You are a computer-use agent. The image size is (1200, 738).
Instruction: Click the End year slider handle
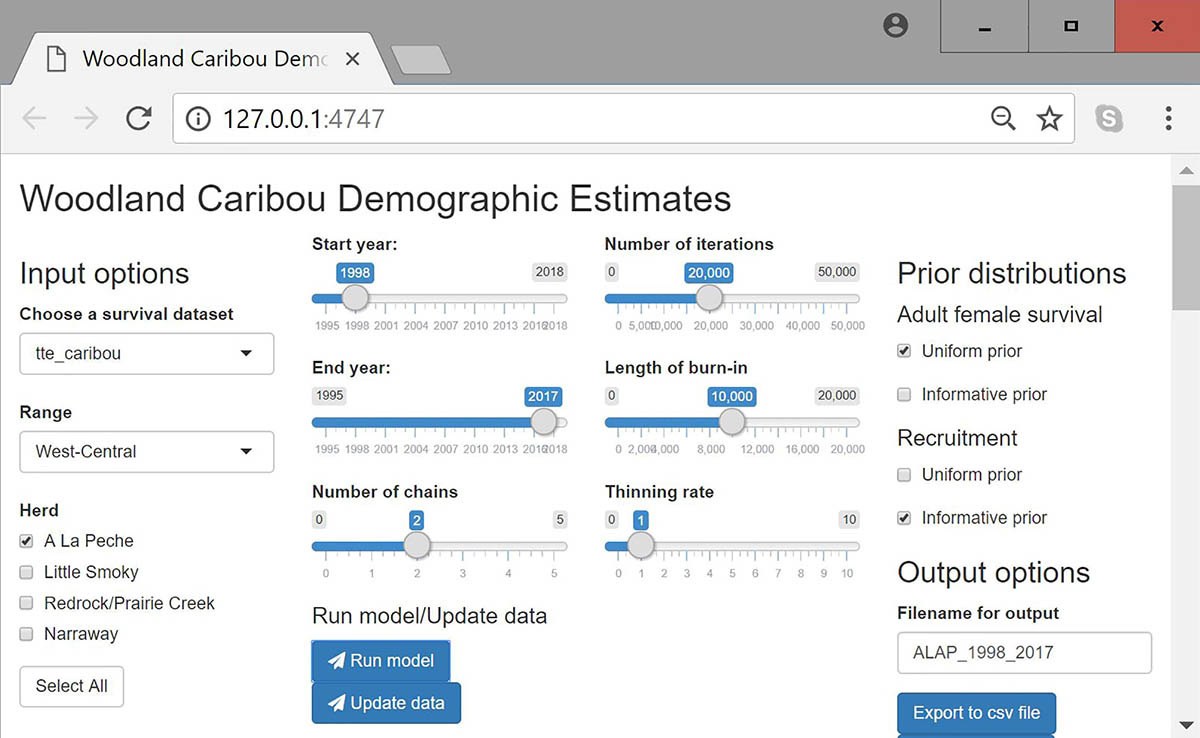pos(544,422)
